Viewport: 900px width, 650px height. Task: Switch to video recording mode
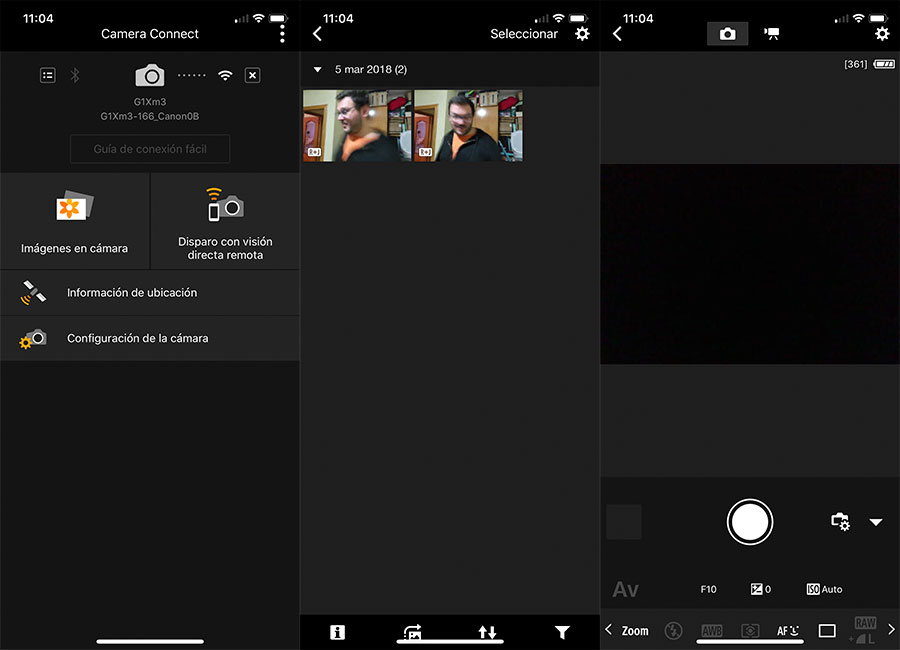(x=772, y=34)
